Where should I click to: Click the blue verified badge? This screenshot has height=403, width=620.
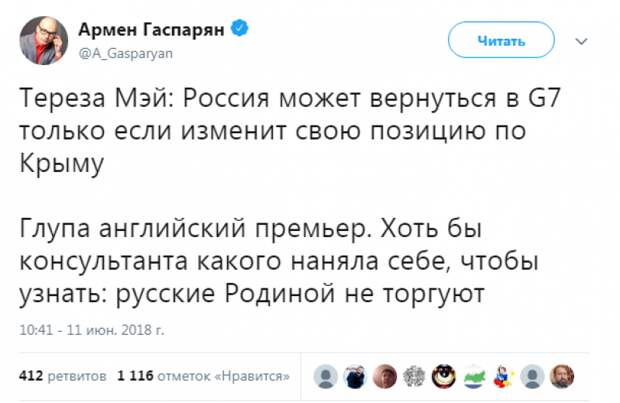pos(240,28)
